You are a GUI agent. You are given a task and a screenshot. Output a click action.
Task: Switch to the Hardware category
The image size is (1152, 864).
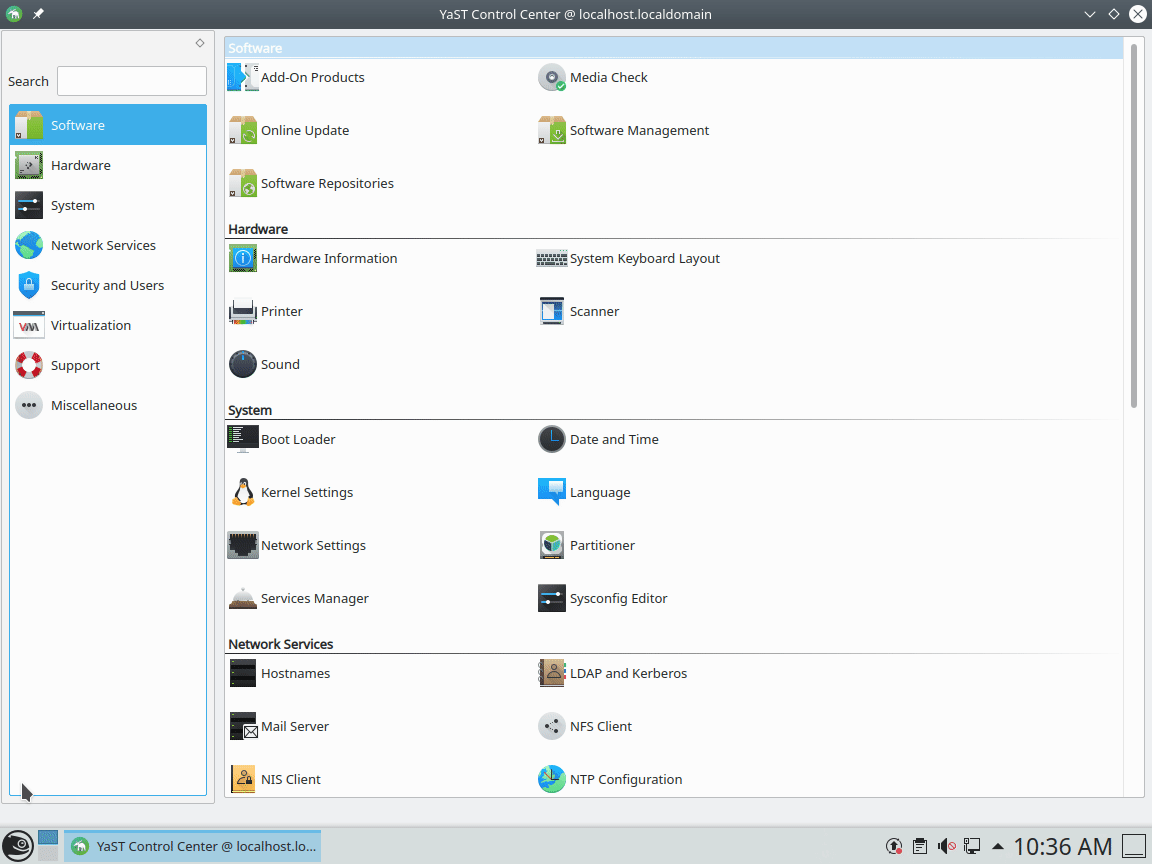[108, 165]
